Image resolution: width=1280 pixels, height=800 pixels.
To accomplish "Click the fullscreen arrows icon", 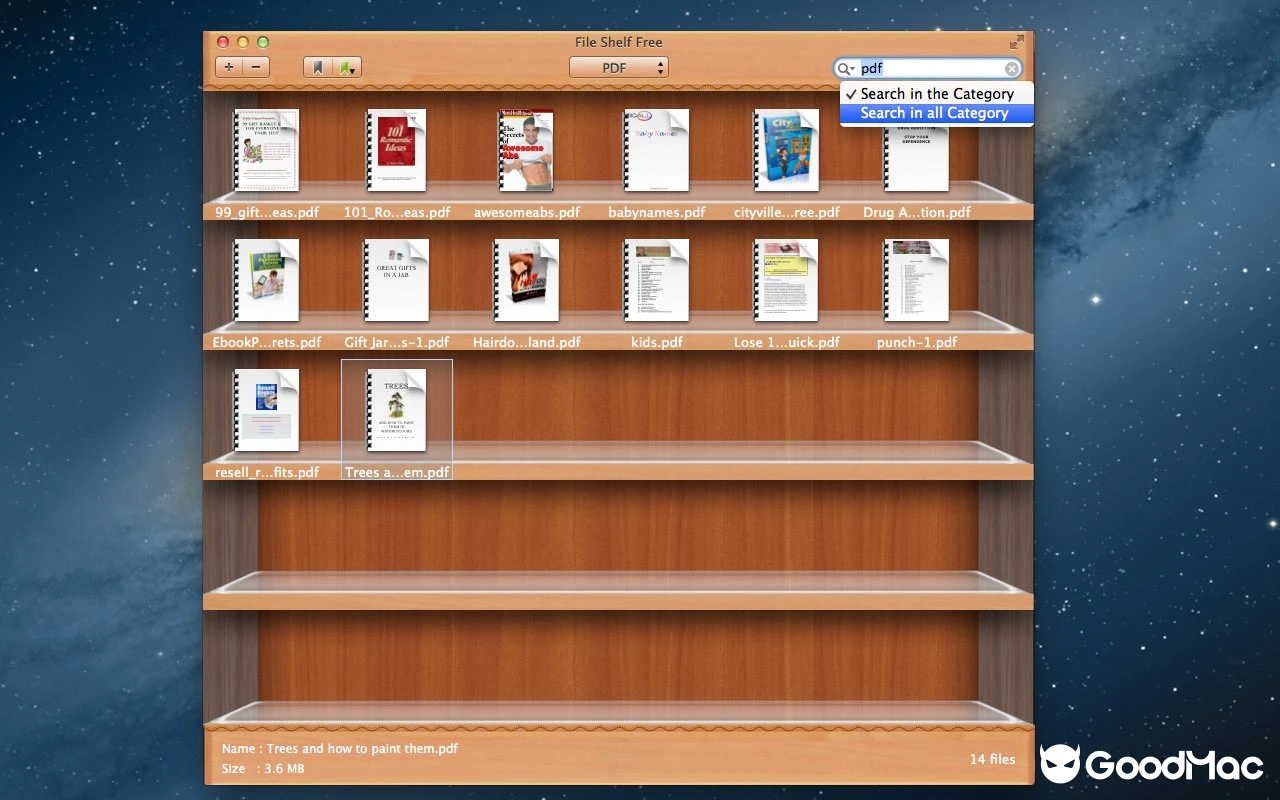I will tap(1016, 42).
